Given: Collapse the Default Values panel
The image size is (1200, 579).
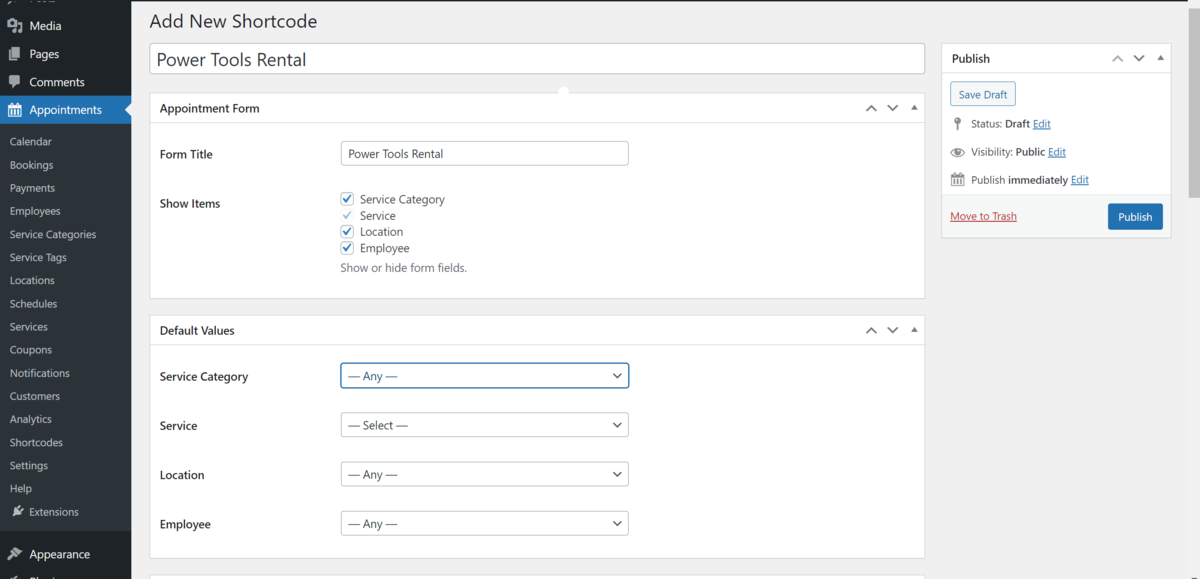Looking at the screenshot, I should pyautogui.click(x=914, y=329).
